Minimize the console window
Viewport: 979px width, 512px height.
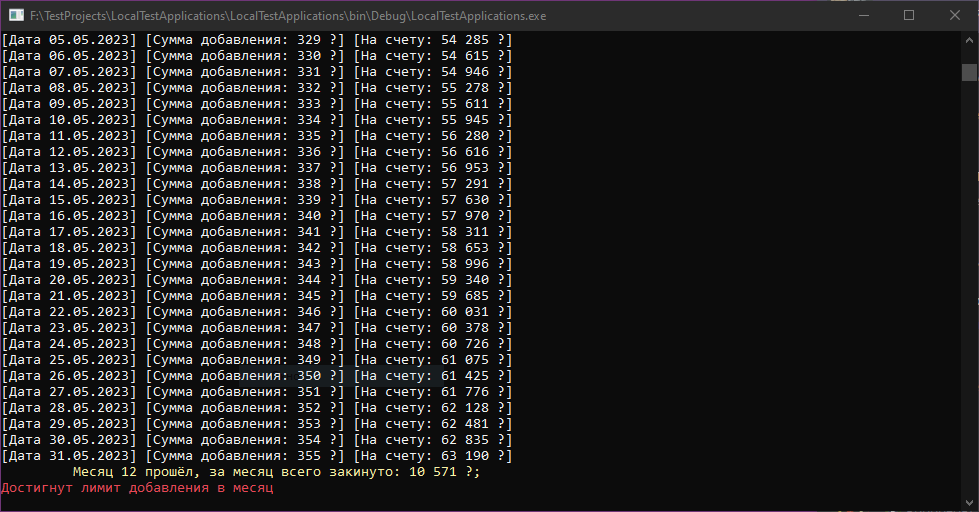pos(864,16)
